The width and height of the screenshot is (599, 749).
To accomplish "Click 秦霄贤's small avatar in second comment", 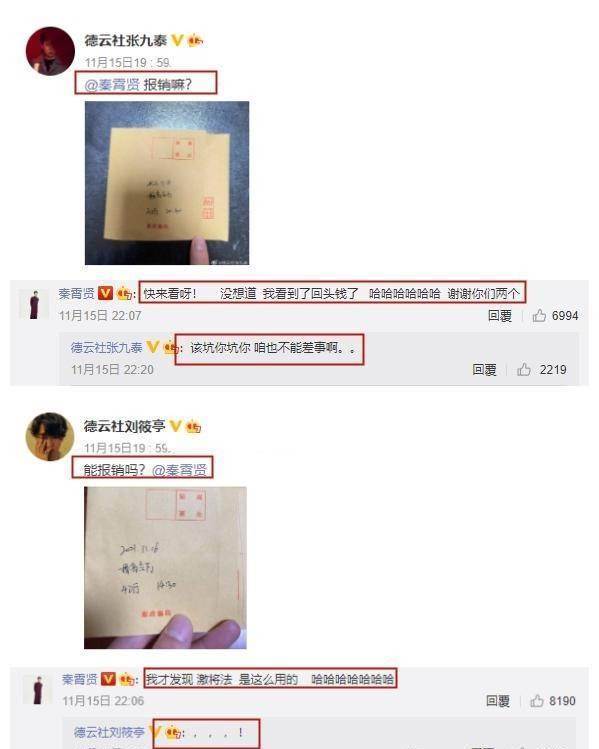I will [x=37, y=690].
